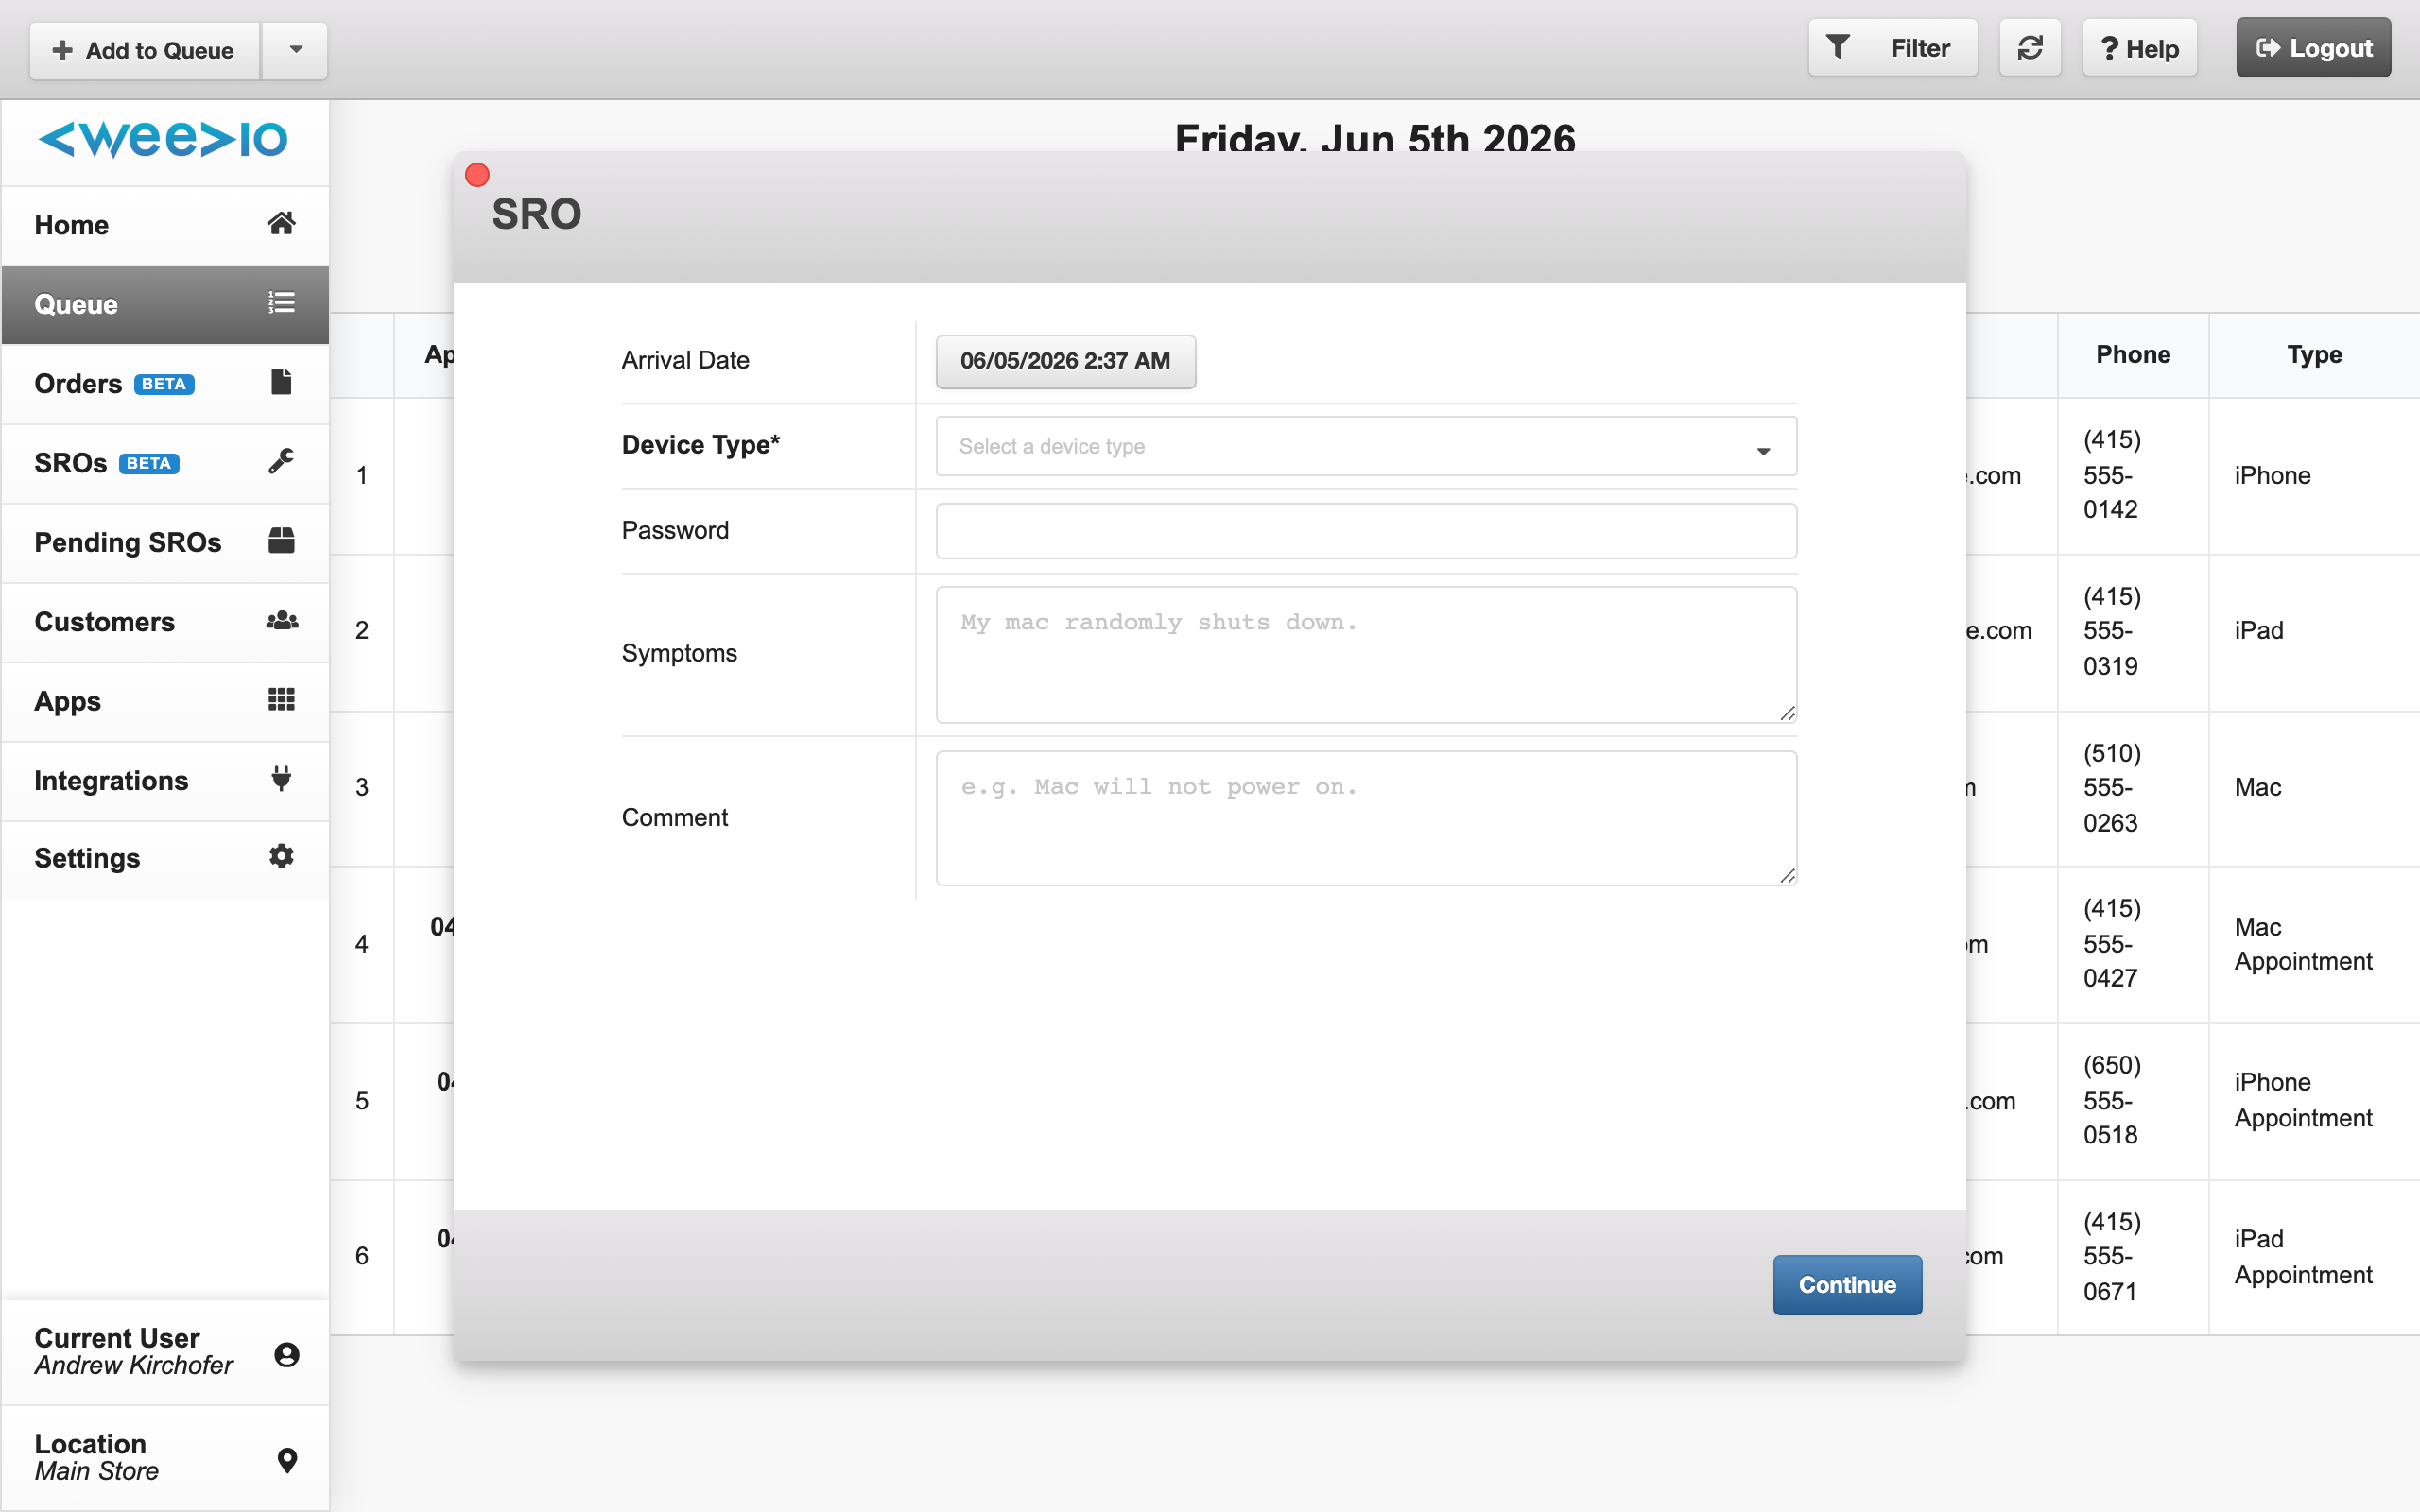Open the Customers section
2420x1512 pixels.
165,621
